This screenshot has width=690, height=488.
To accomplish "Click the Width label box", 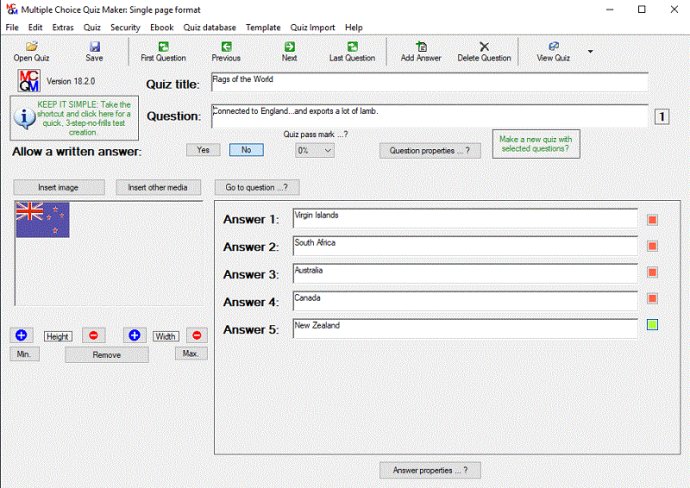I will click(x=165, y=337).
